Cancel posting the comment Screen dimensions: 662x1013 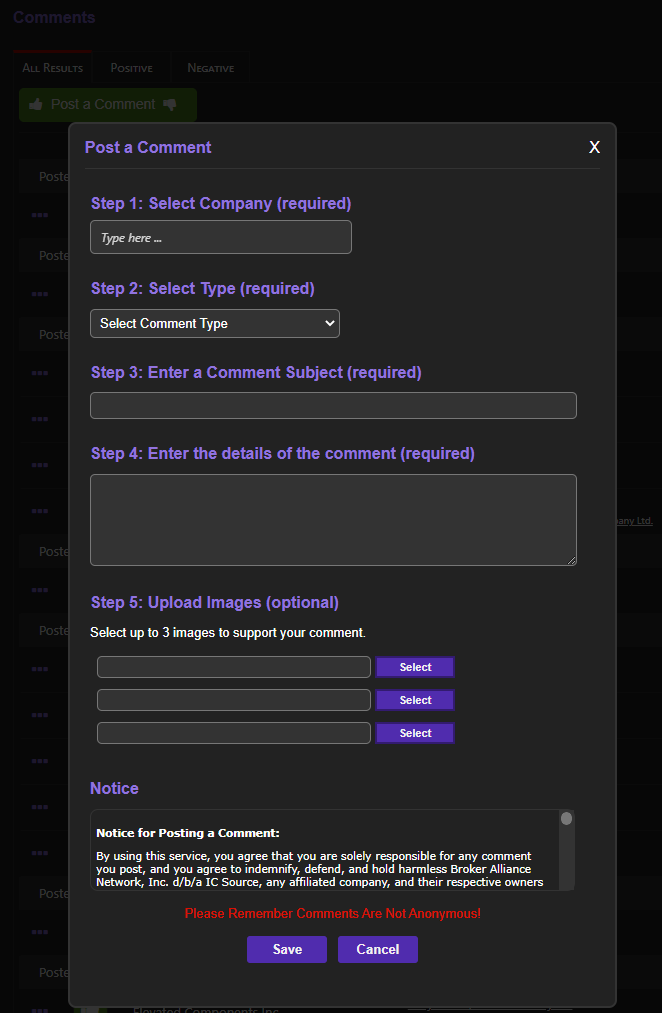(378, 950)
